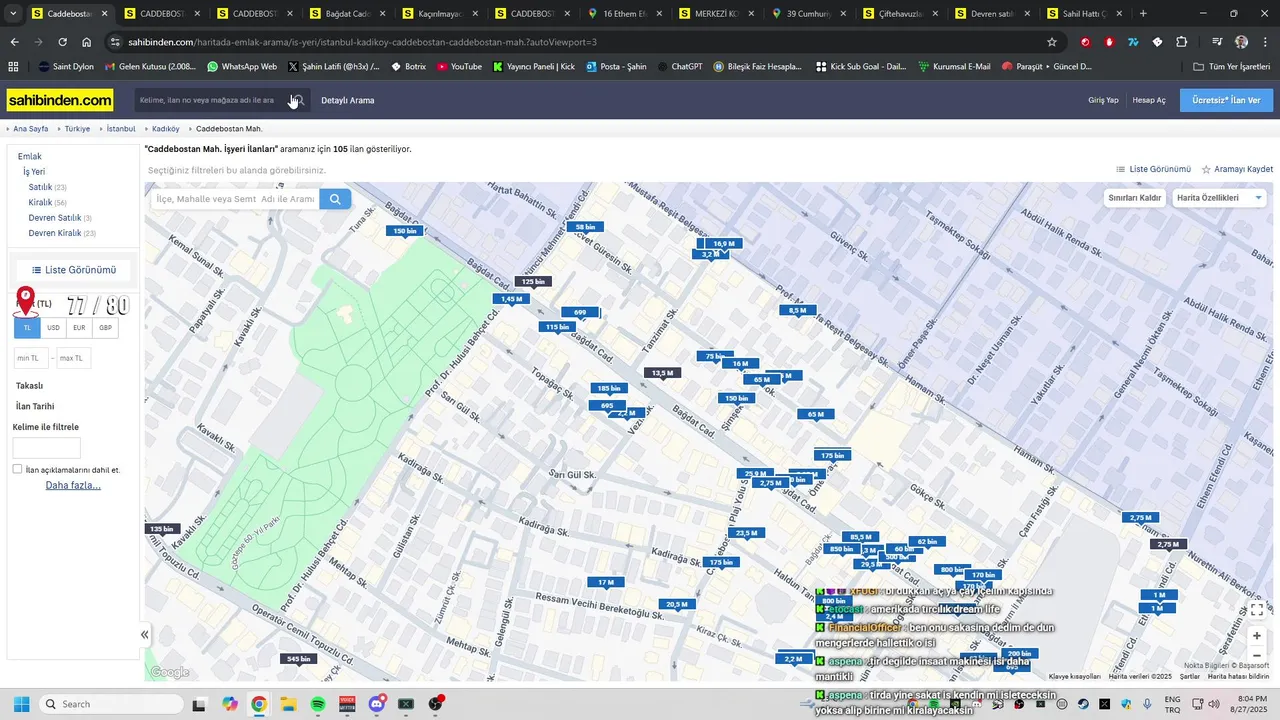Viewport: 1280px width, 720px height.
Task: Expand the İlan Tarihi filter
Action: (x=35, y=406)
